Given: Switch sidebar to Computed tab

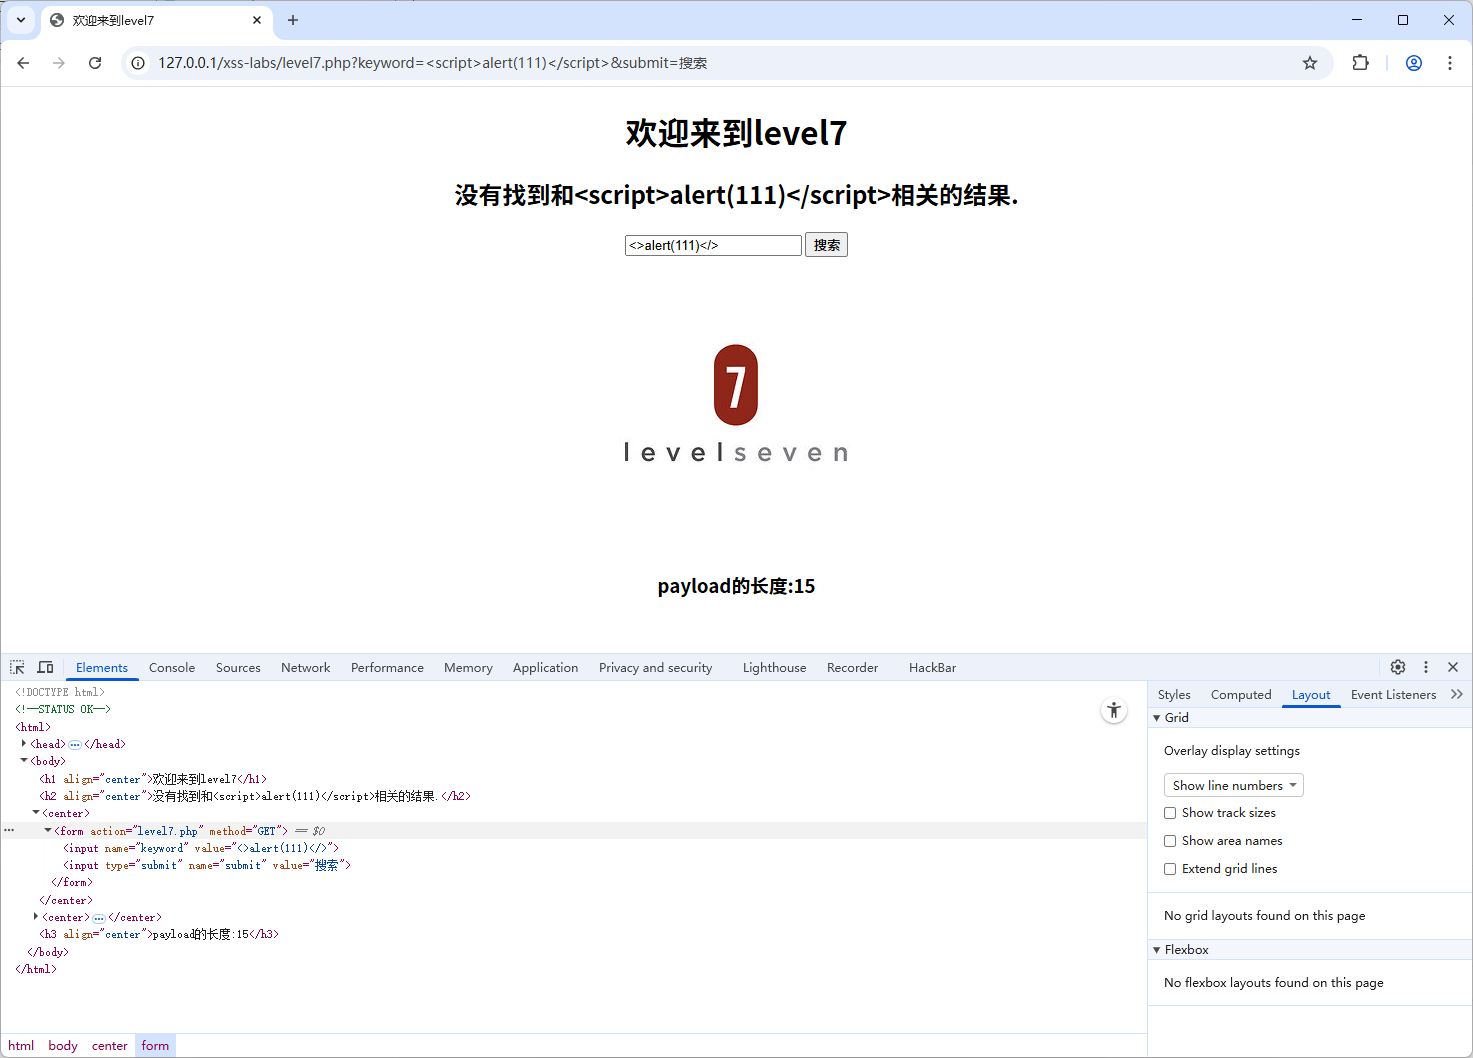Looking at the screenshot, I should tap(1241, 695).
